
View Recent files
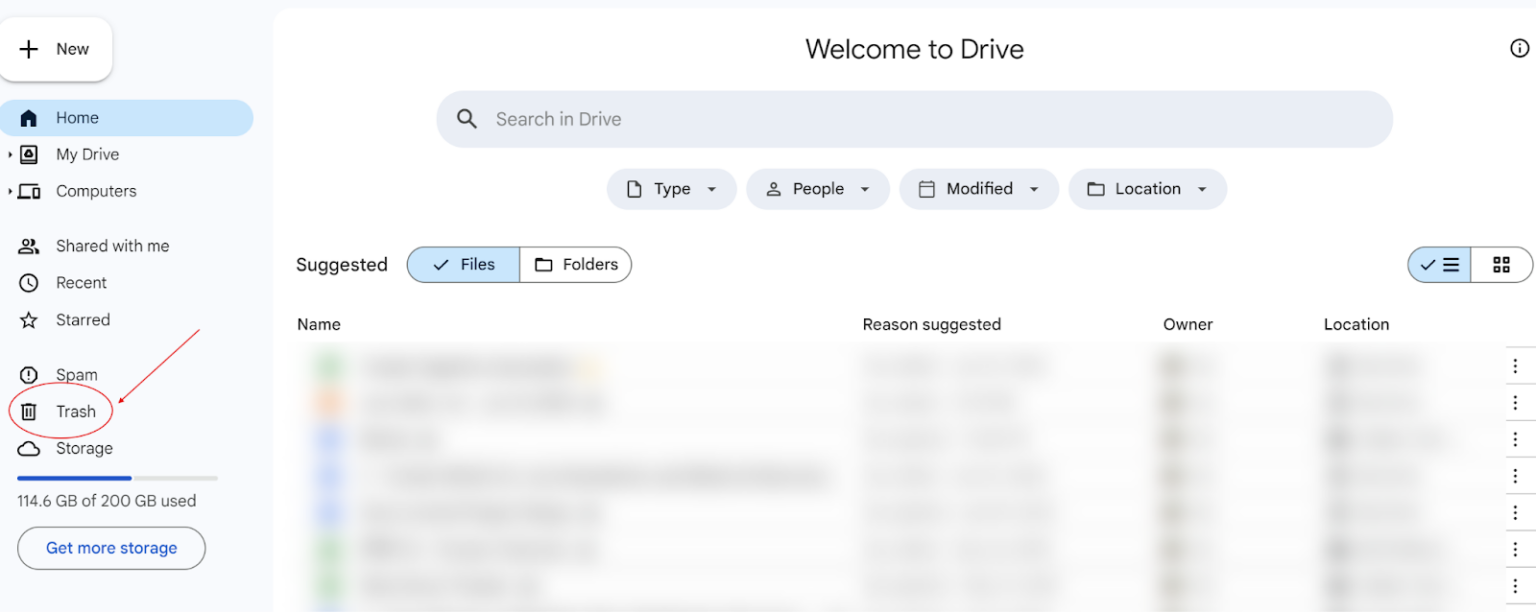(x=80, y=282)
